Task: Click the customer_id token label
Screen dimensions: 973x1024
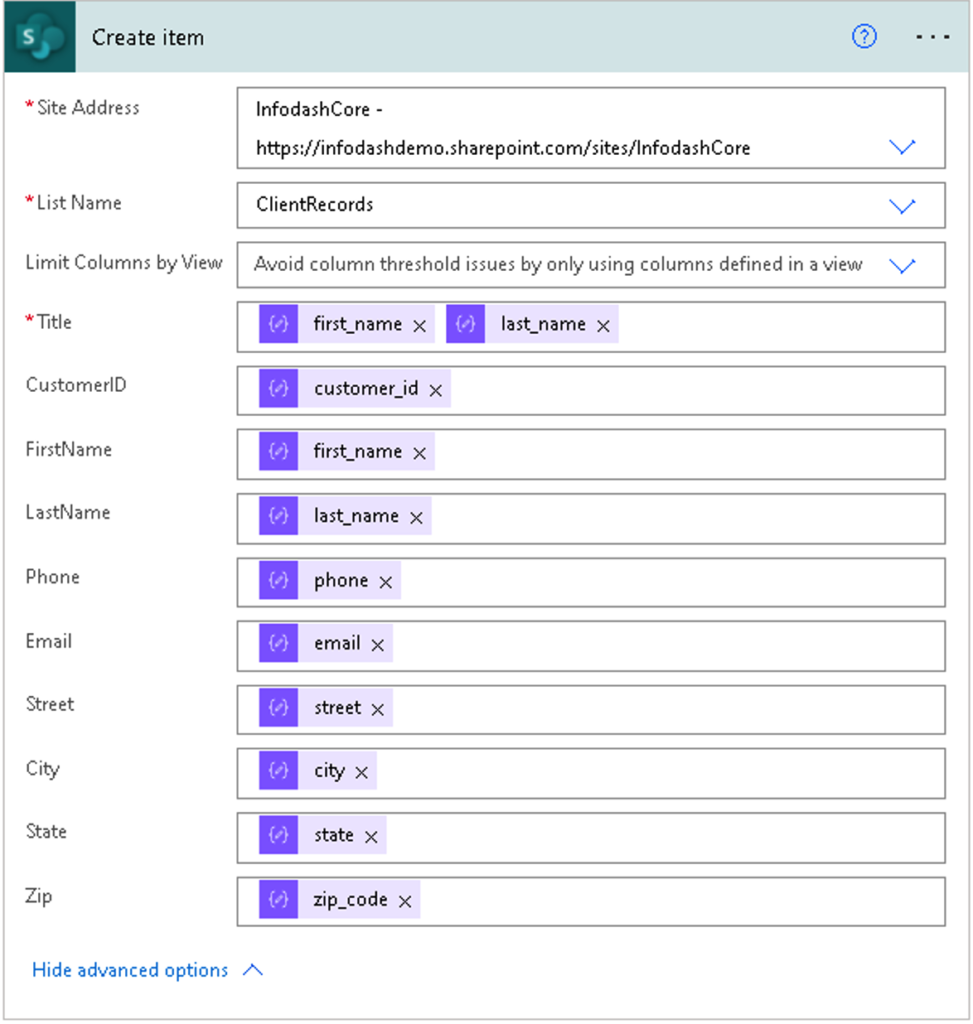Action: point(366,389)
